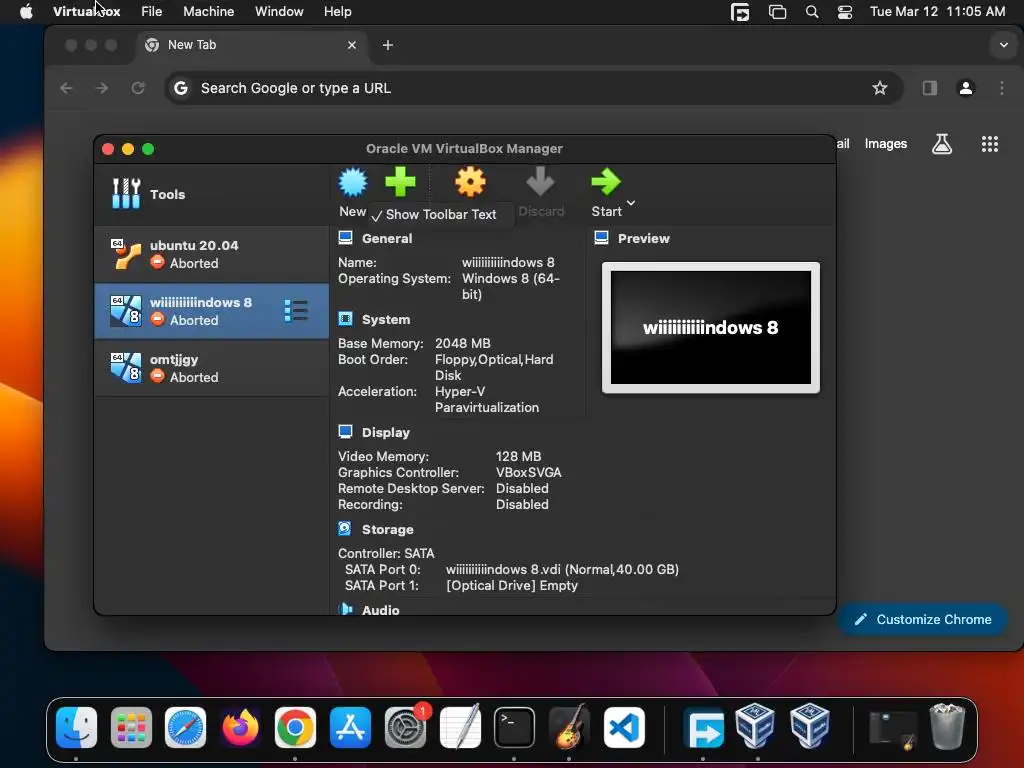Open Search Labs flask icon in Chrome

942,144
